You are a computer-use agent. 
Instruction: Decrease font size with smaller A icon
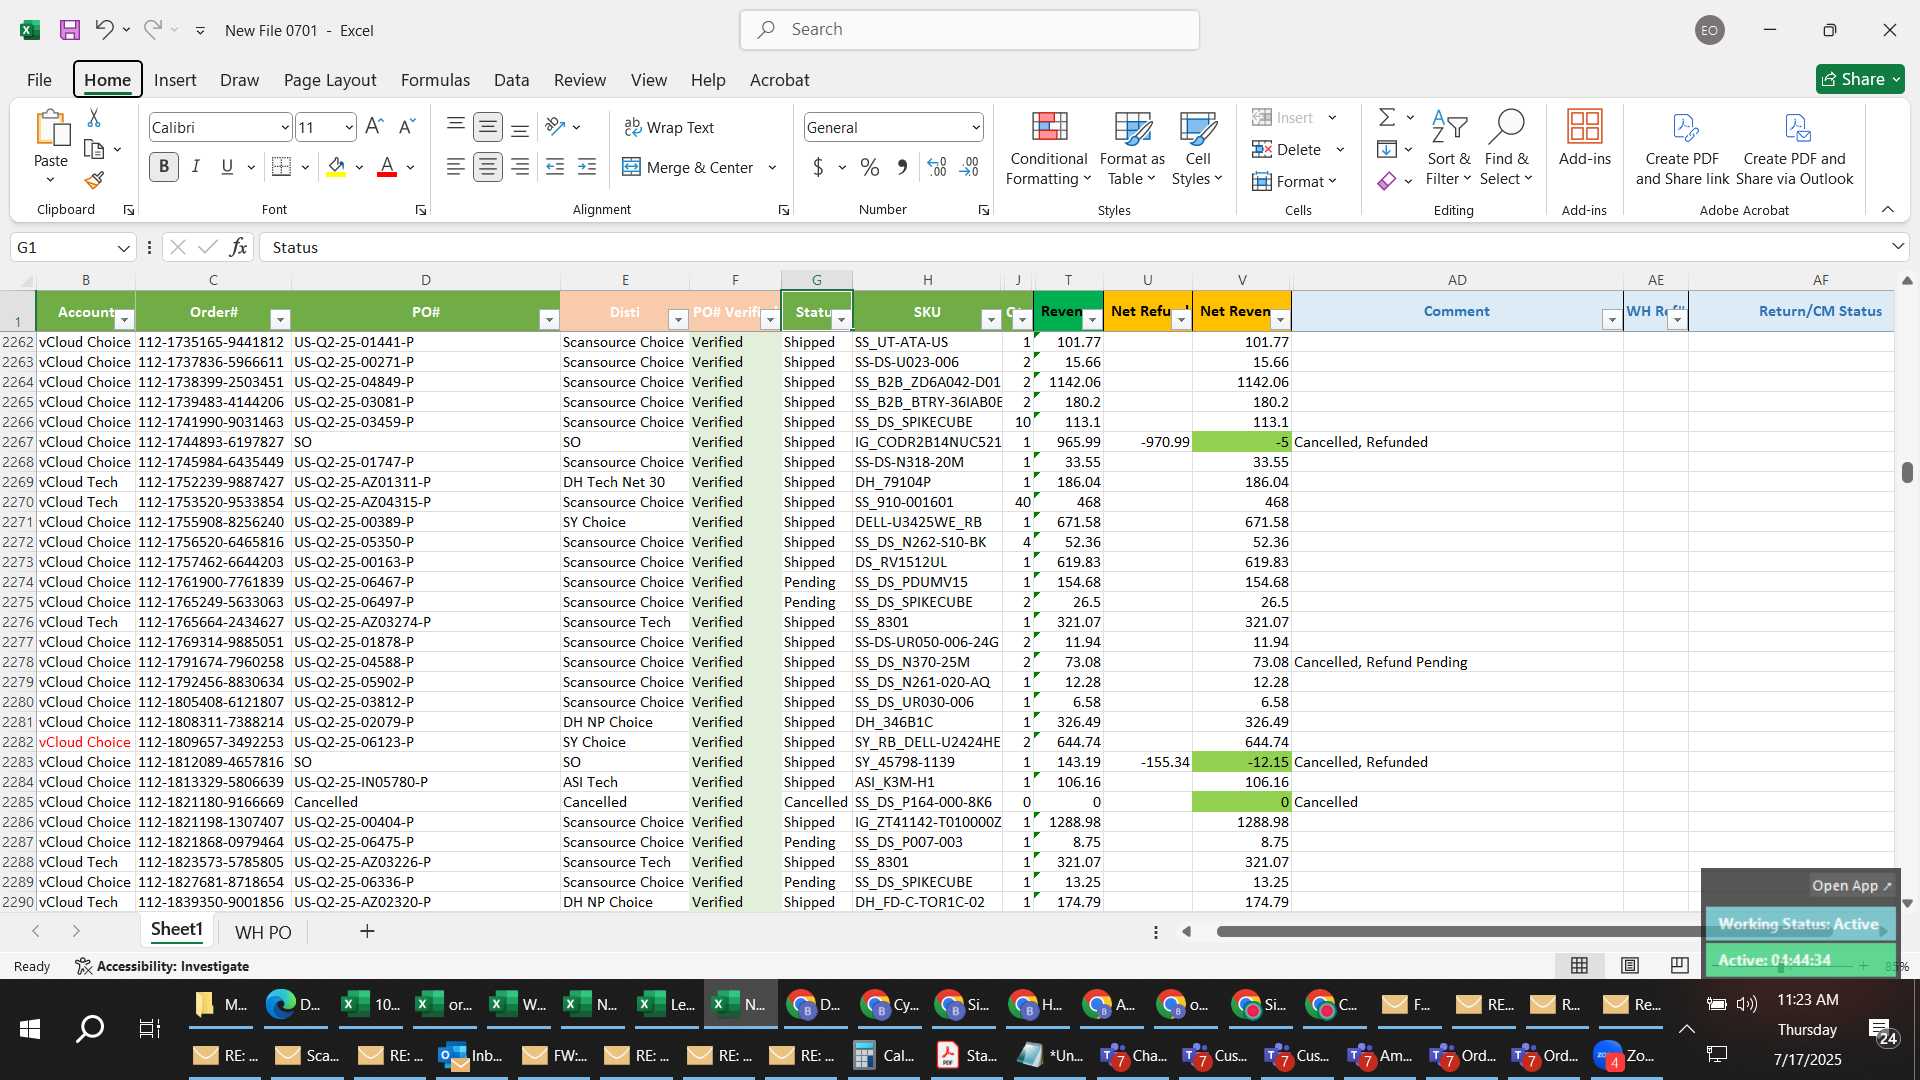pos(406,127)
